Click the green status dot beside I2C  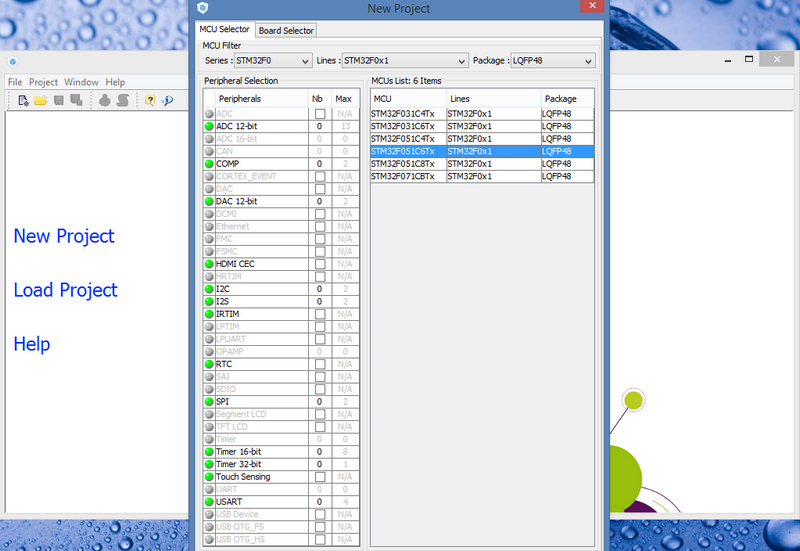209,289
